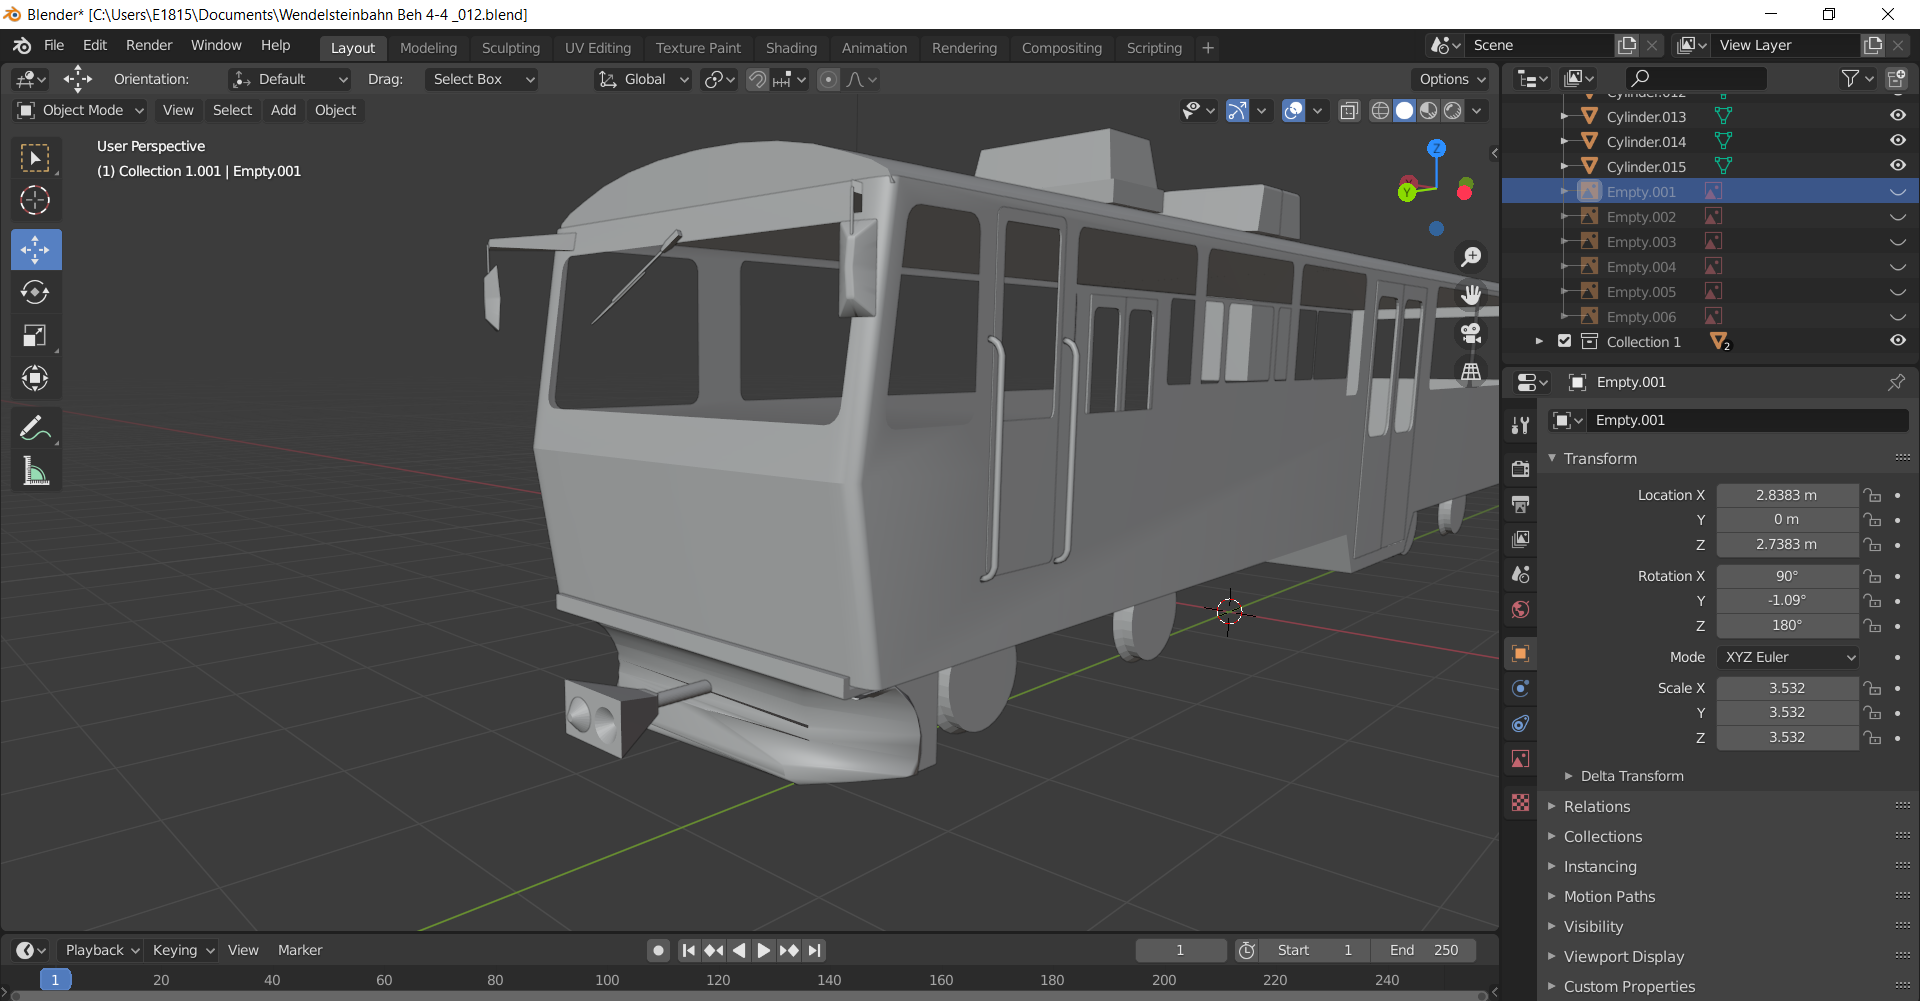
Task: Click the Scale X value field
Action: (x=1786, y=688)
